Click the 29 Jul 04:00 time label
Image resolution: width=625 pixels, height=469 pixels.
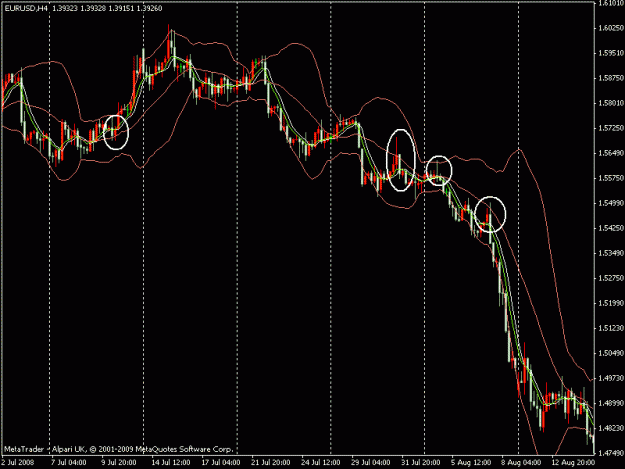371,463
